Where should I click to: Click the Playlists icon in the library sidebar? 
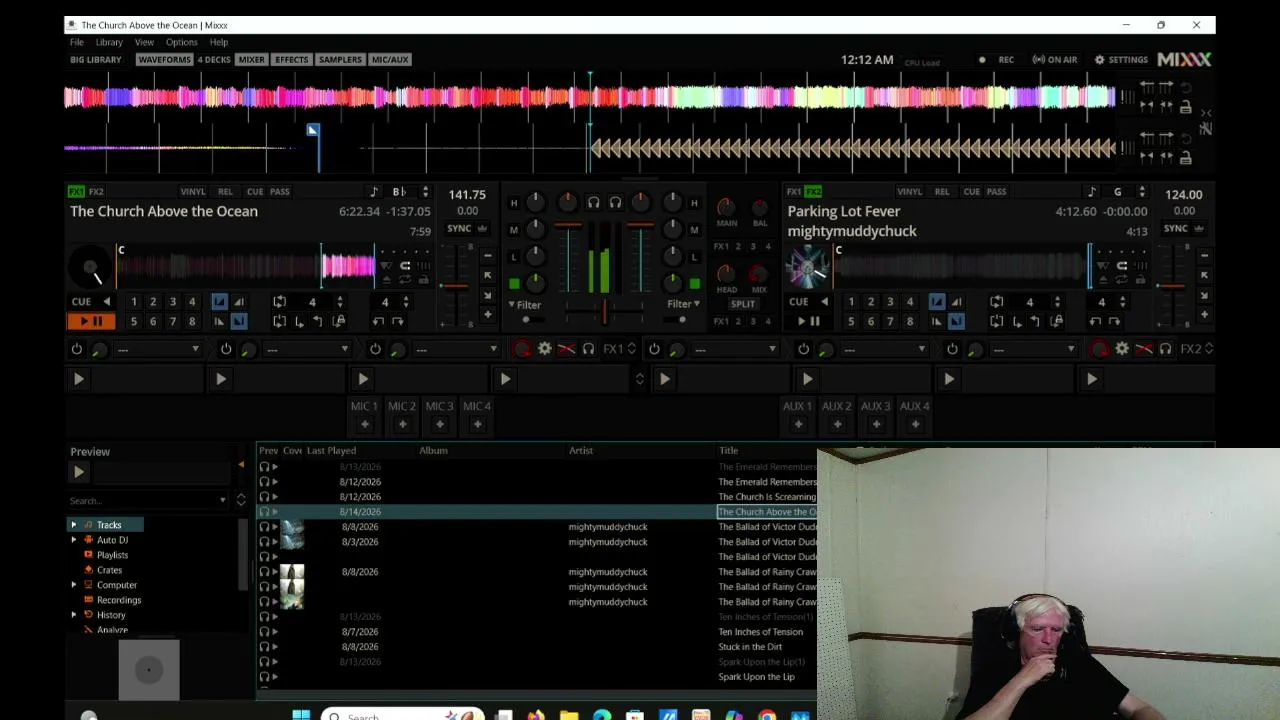[x=89, y=555]
